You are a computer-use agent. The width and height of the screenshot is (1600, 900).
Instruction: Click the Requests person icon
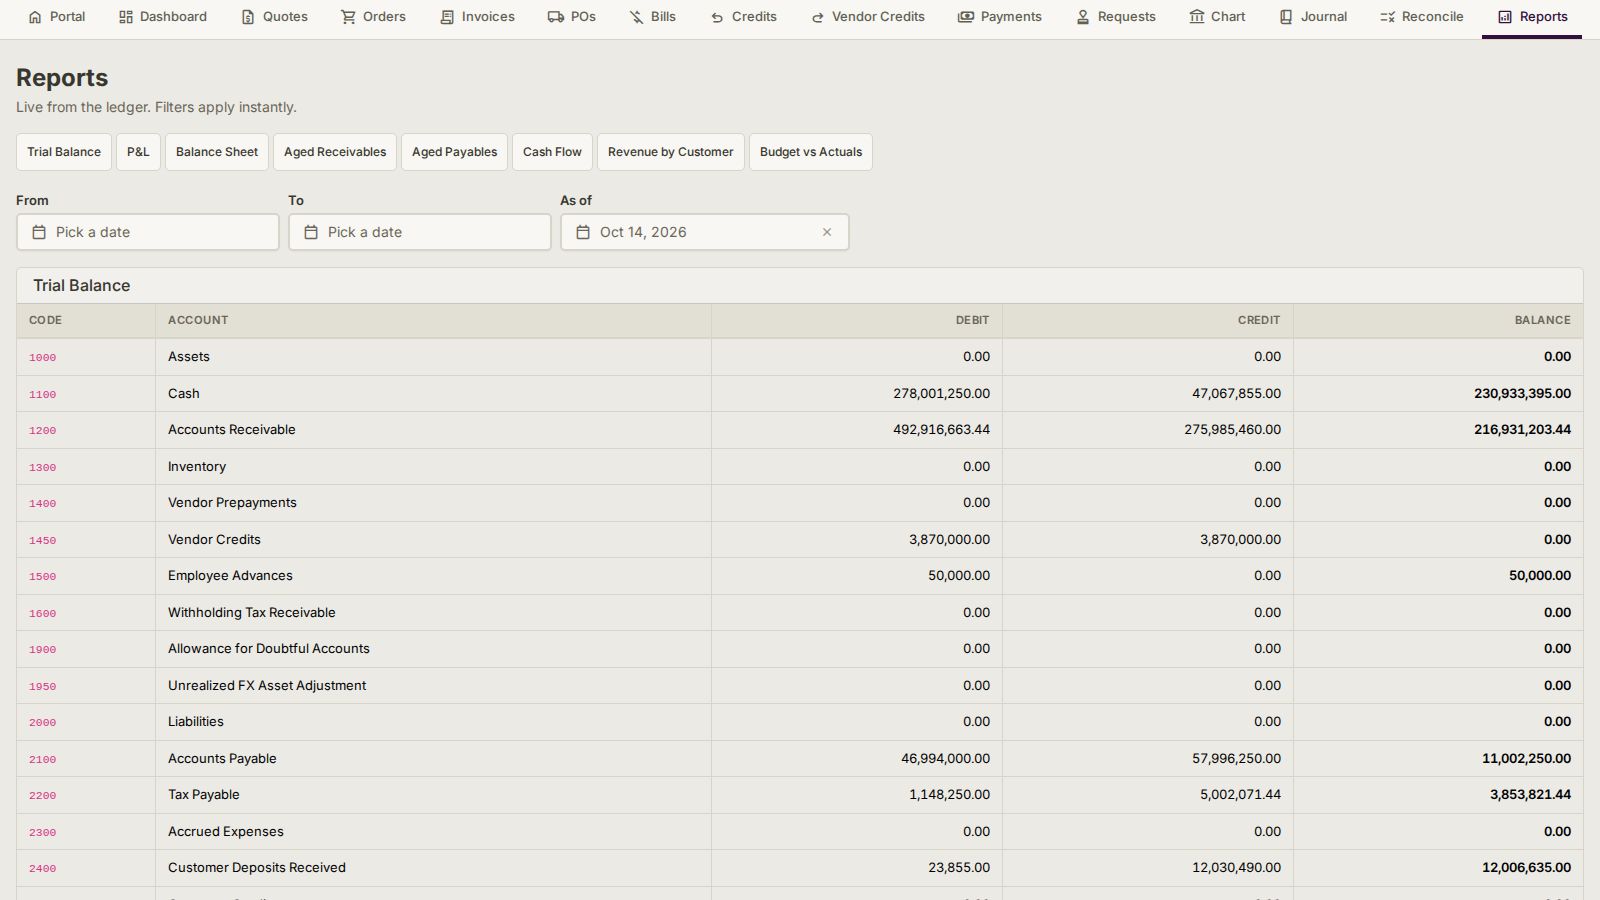tap(1083, 17)
